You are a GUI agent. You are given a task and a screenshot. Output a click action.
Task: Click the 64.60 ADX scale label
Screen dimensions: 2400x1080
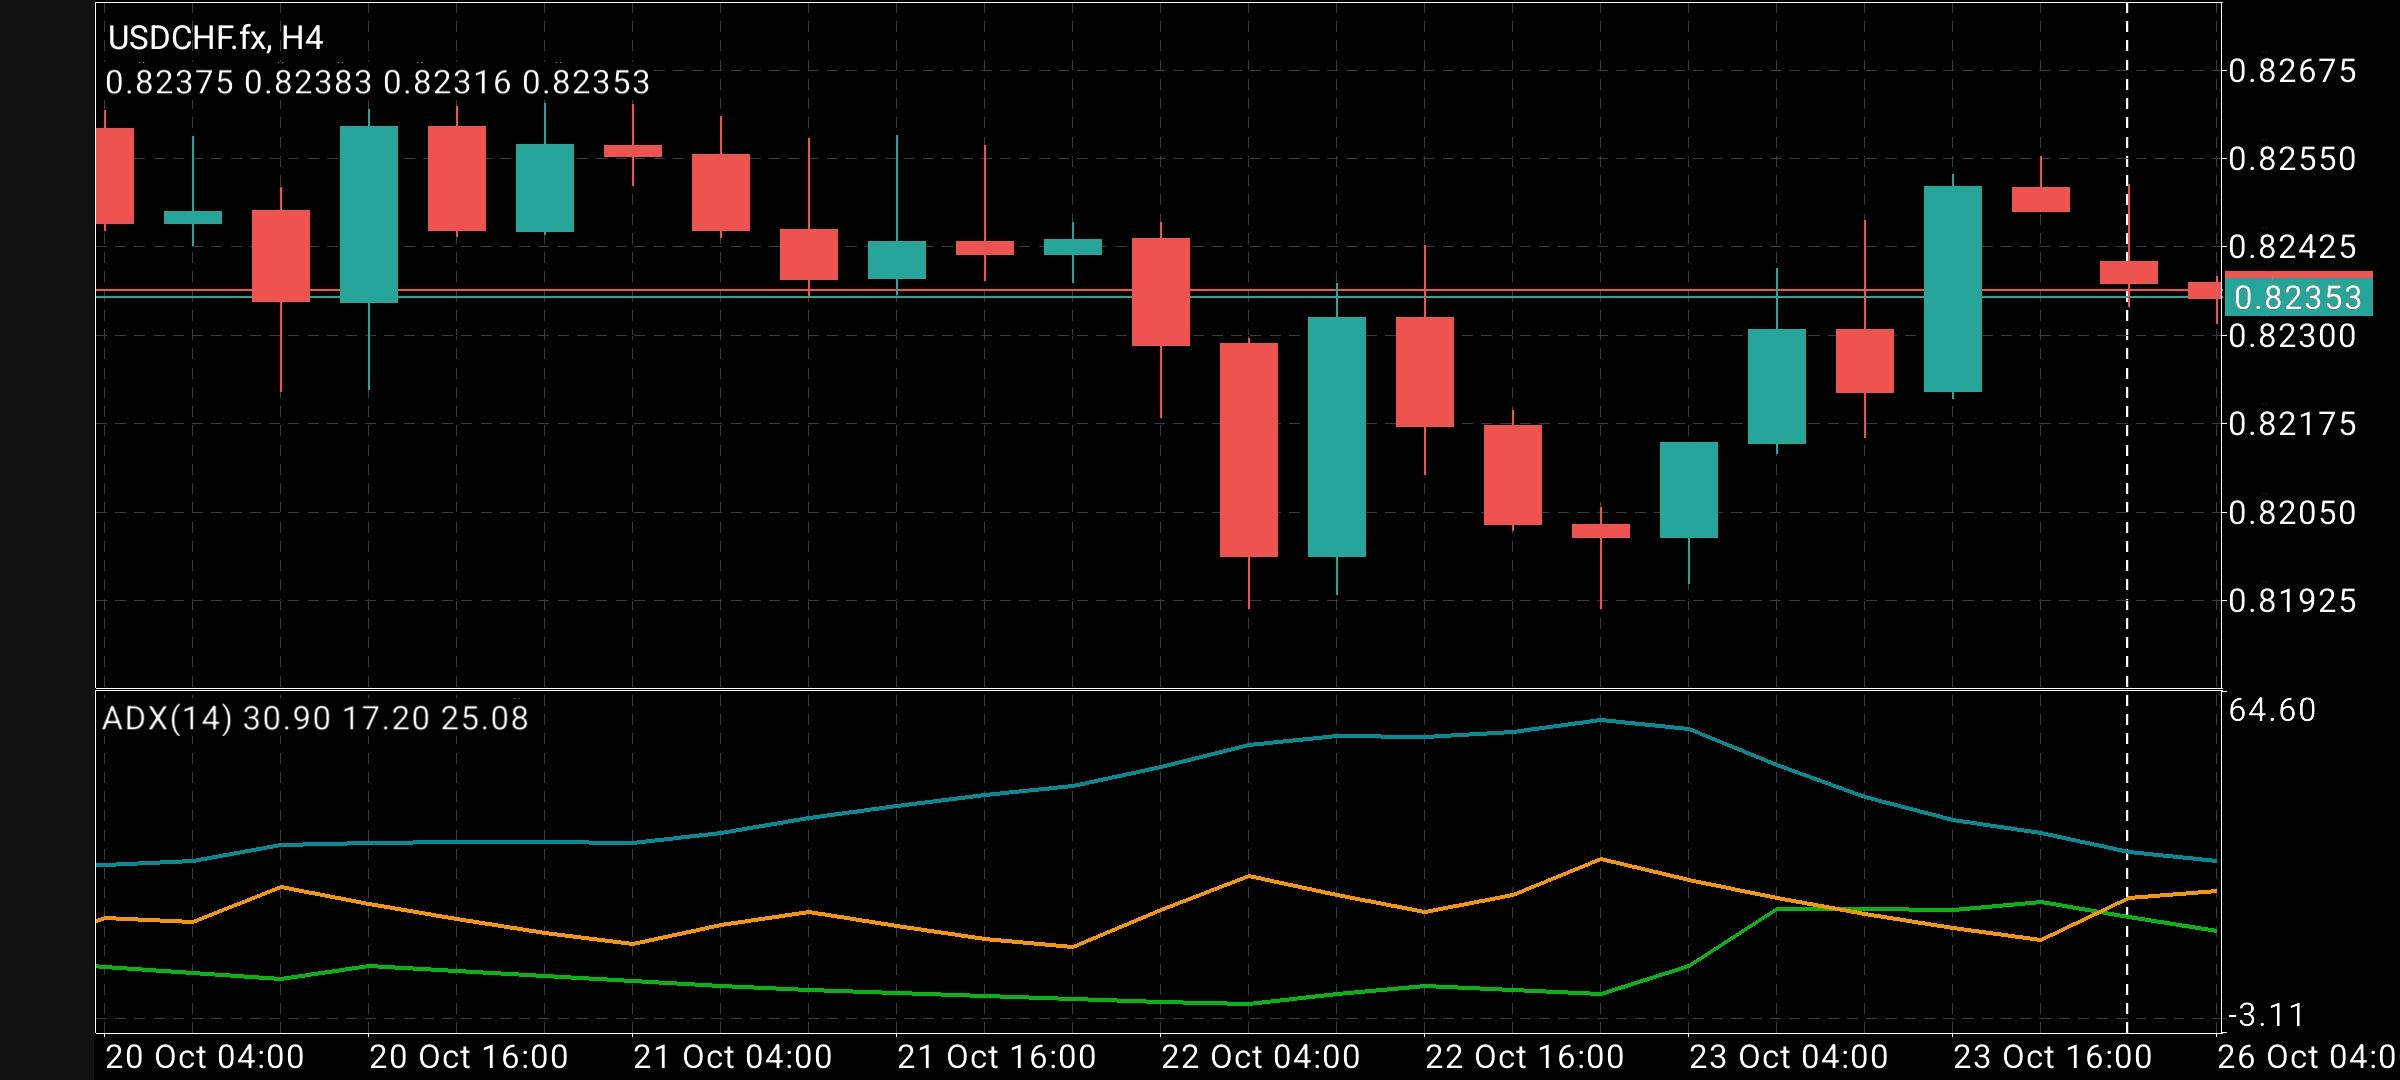[2272, 710]
